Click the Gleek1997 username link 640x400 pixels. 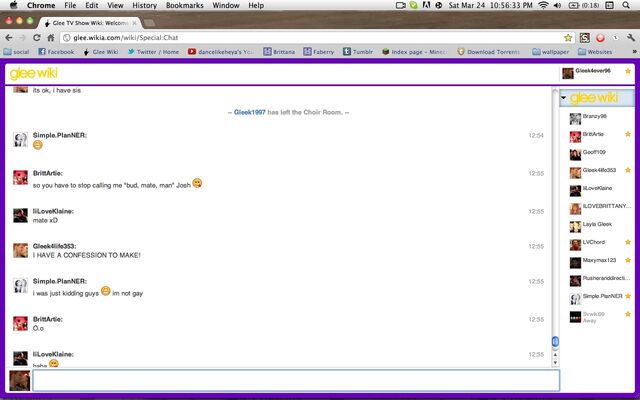click(x=249, y=112)
